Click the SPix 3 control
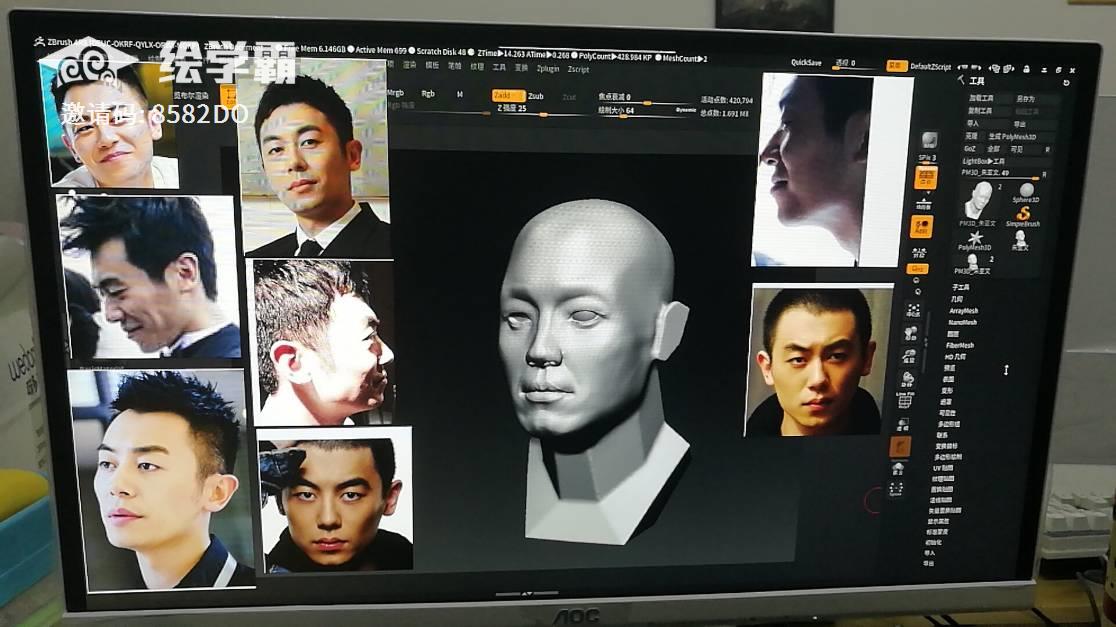This screenshot has height=627, width=1116. 927,157
